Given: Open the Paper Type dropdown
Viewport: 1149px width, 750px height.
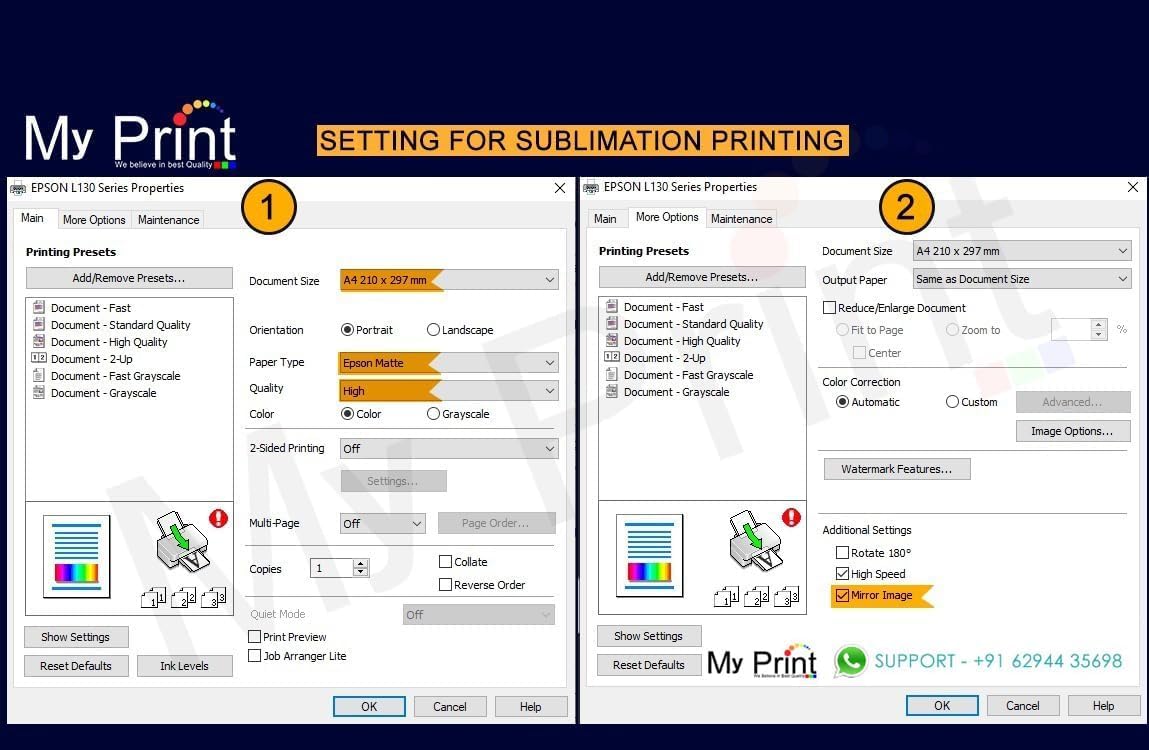Looking at the screenshot, I should pos(449,362).
